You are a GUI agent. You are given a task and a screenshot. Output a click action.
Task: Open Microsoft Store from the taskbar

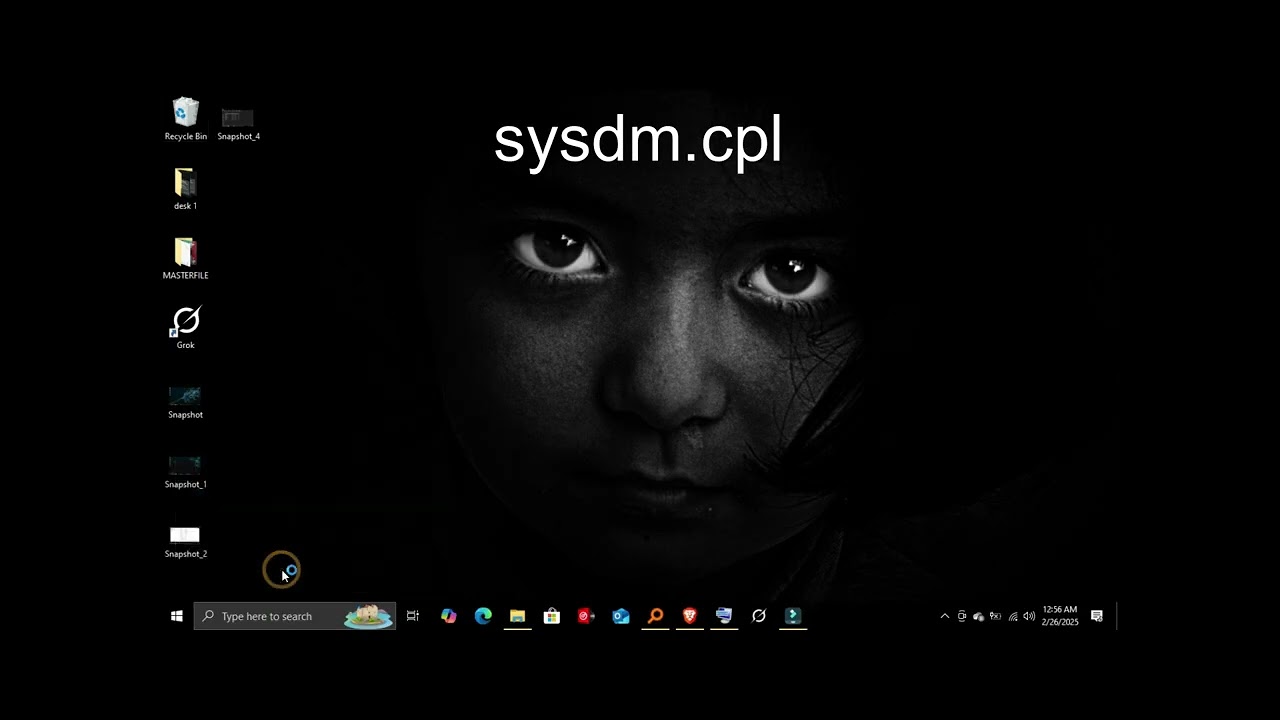552,616
